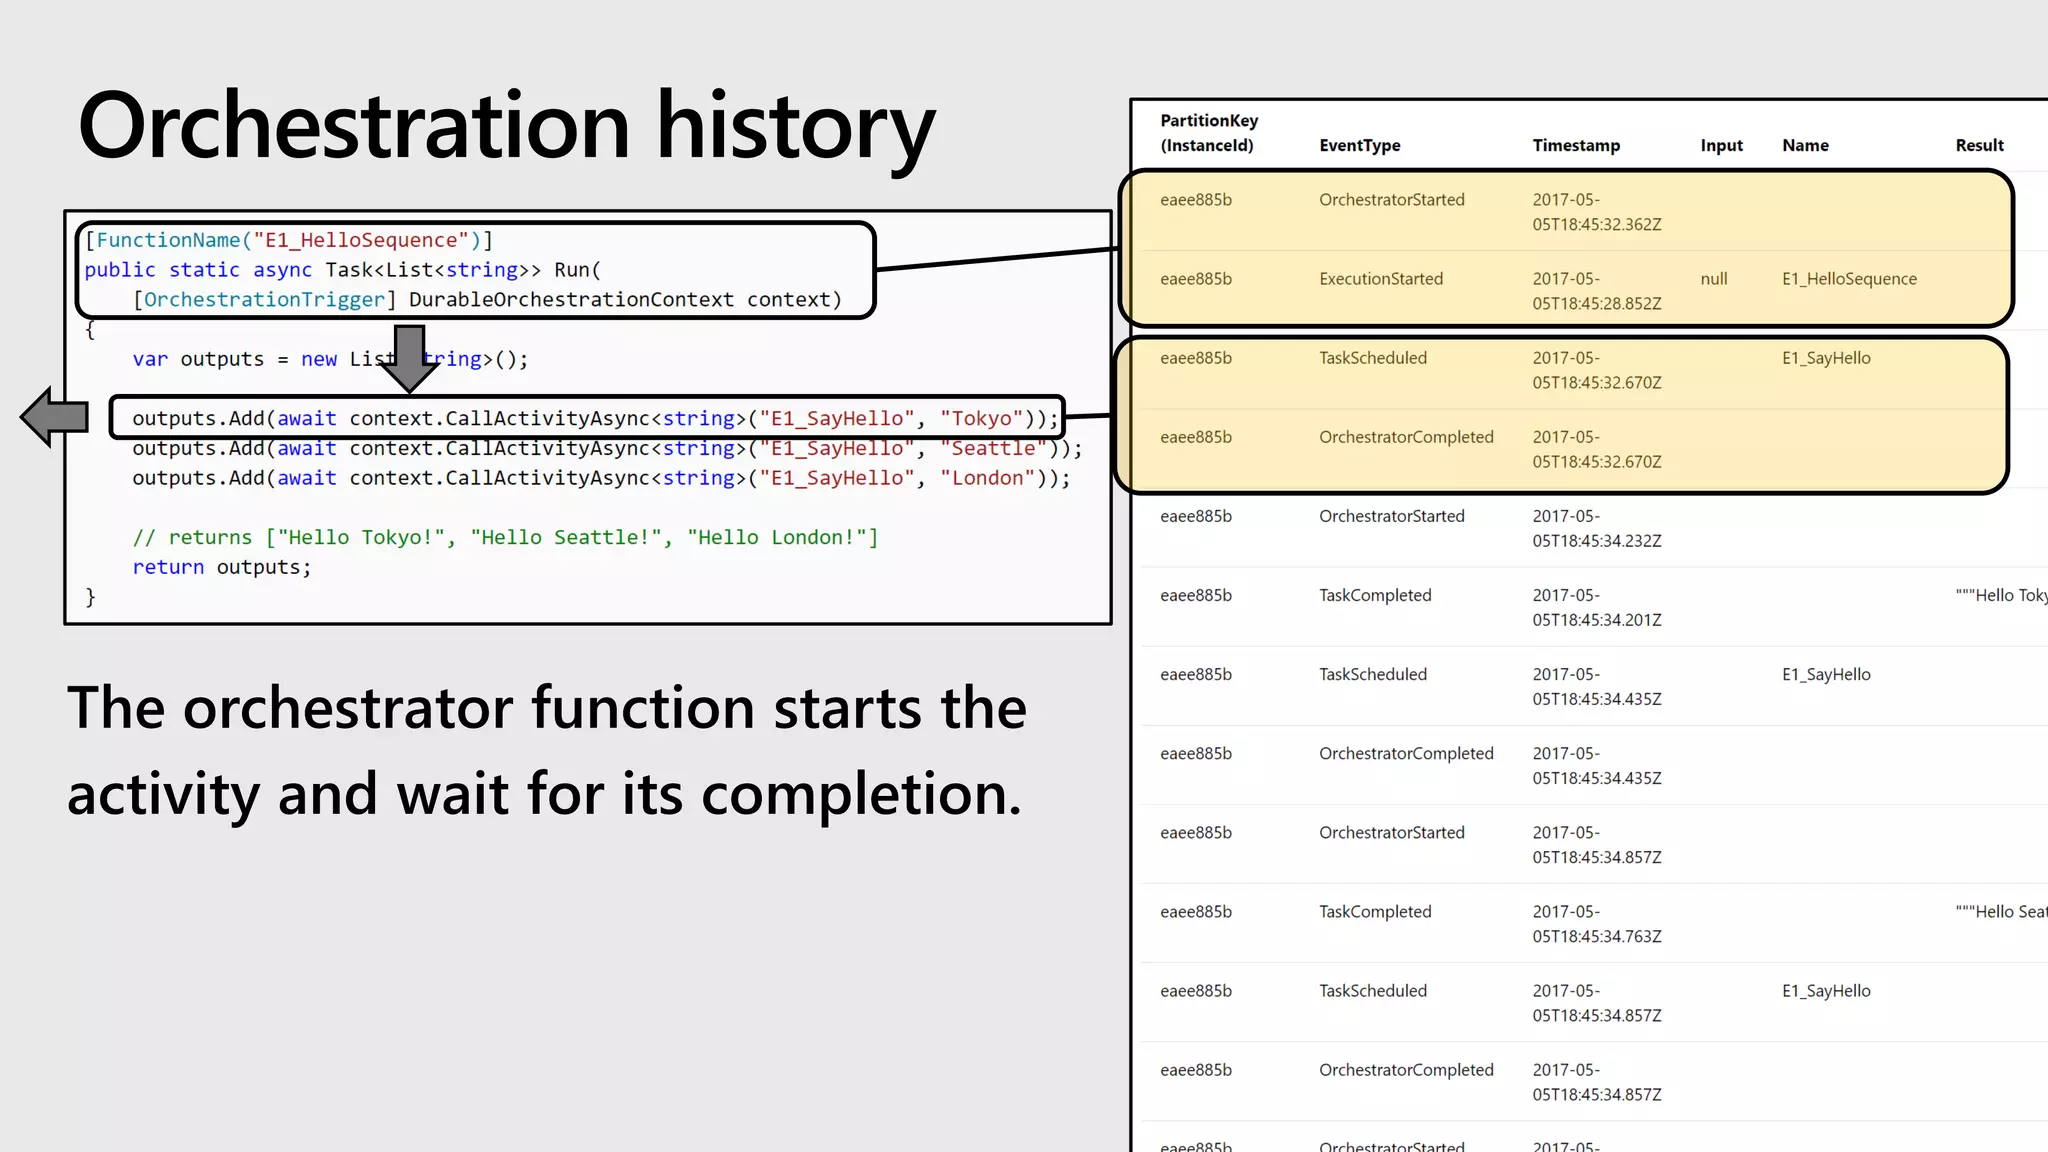
Task: Select the ExecutionStarted event row
Action: [1380, 279]
